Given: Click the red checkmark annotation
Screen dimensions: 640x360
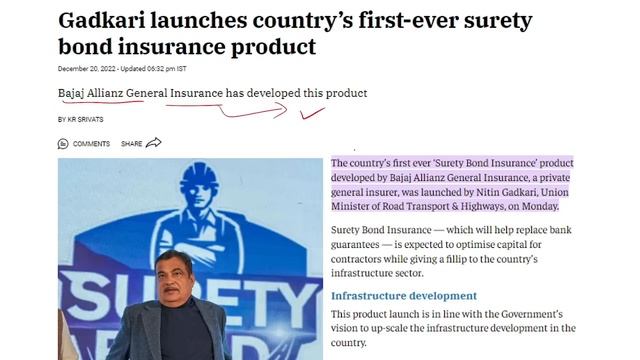Looking at the screenshot, I should pyautogui.click(x=312, y=113).
